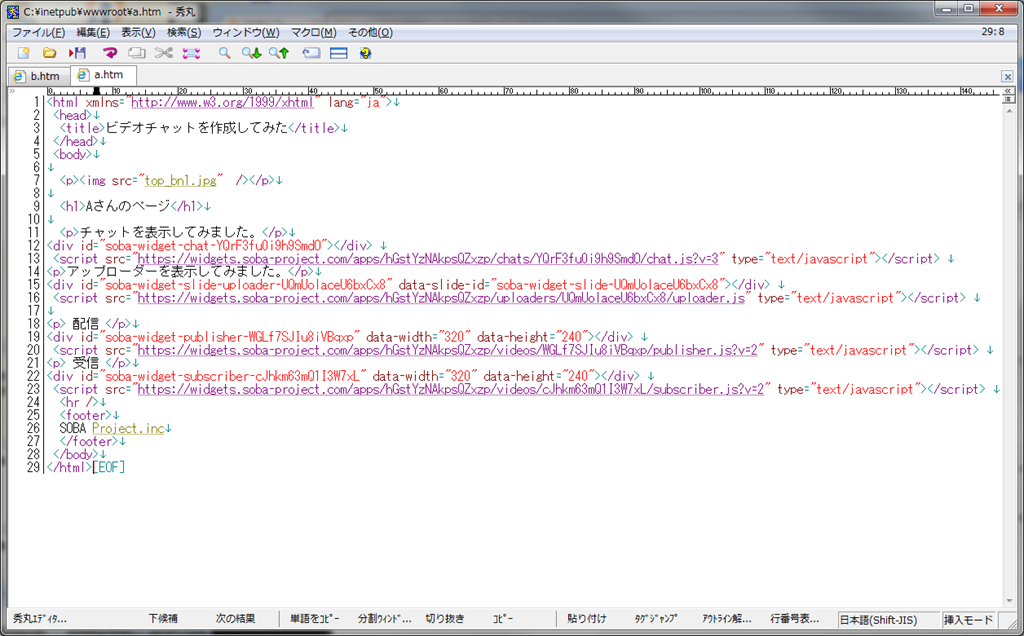Viewport: 1024px width, 636px height.
Task: Click 分割ウィンドウ function key button
Action: tap(385, 618)
